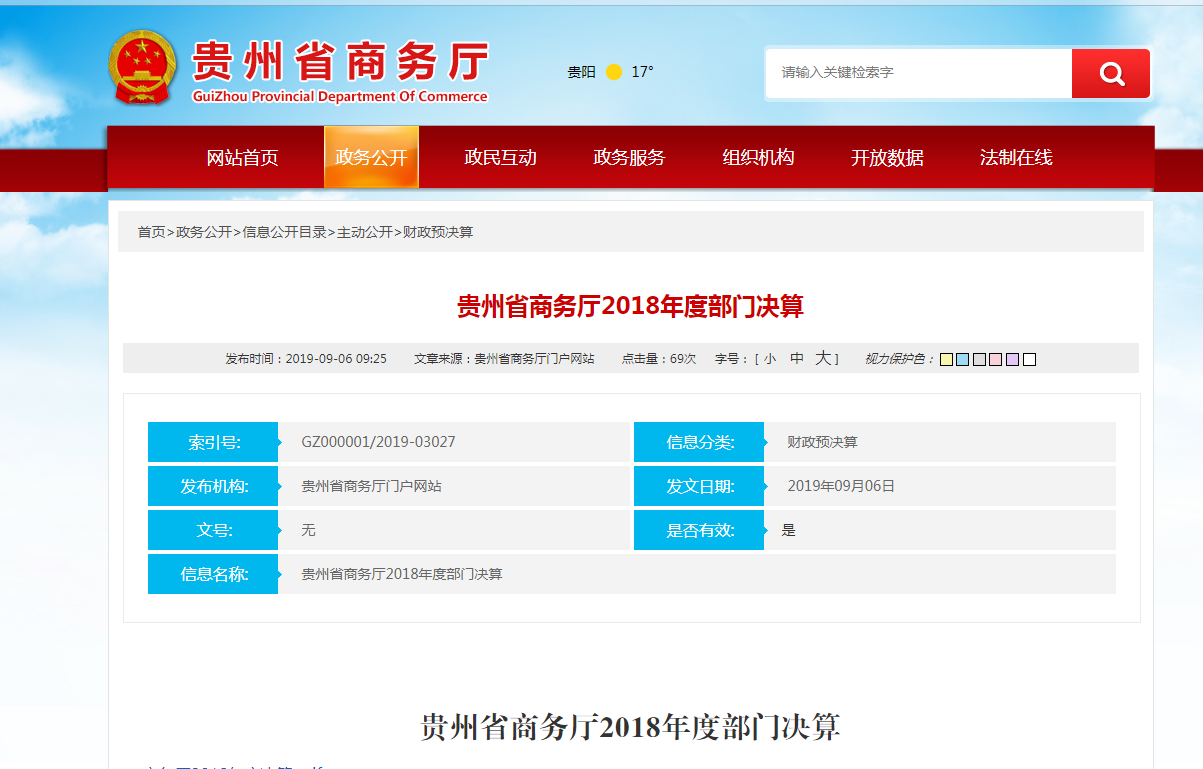The height and width of the screenshot is (769, 1203).
Task: Open the 政务服务 menu item
Action: coord(629,158)
